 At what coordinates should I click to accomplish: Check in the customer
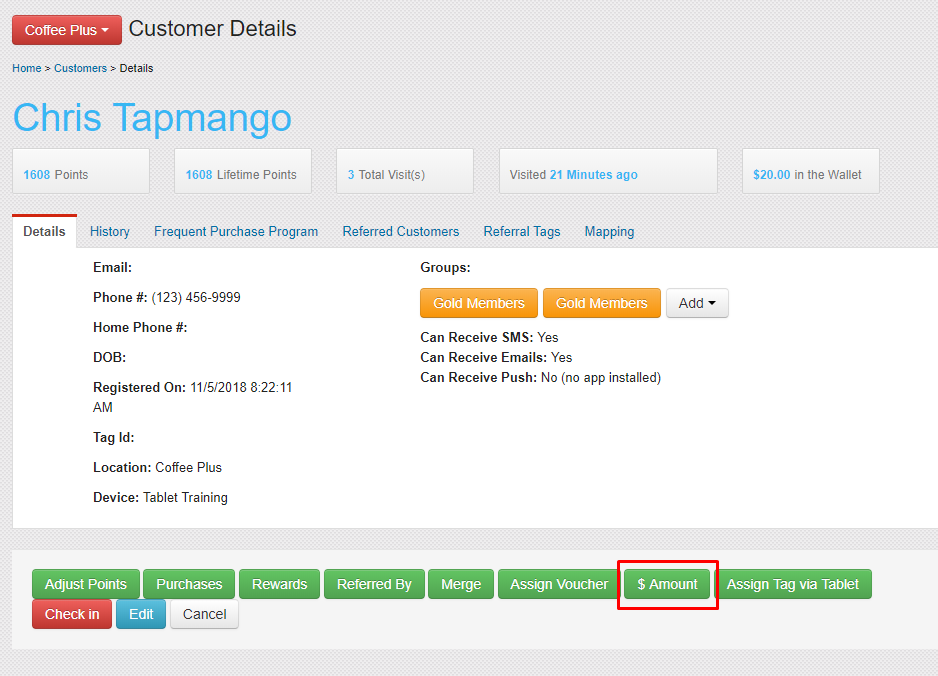72,614
